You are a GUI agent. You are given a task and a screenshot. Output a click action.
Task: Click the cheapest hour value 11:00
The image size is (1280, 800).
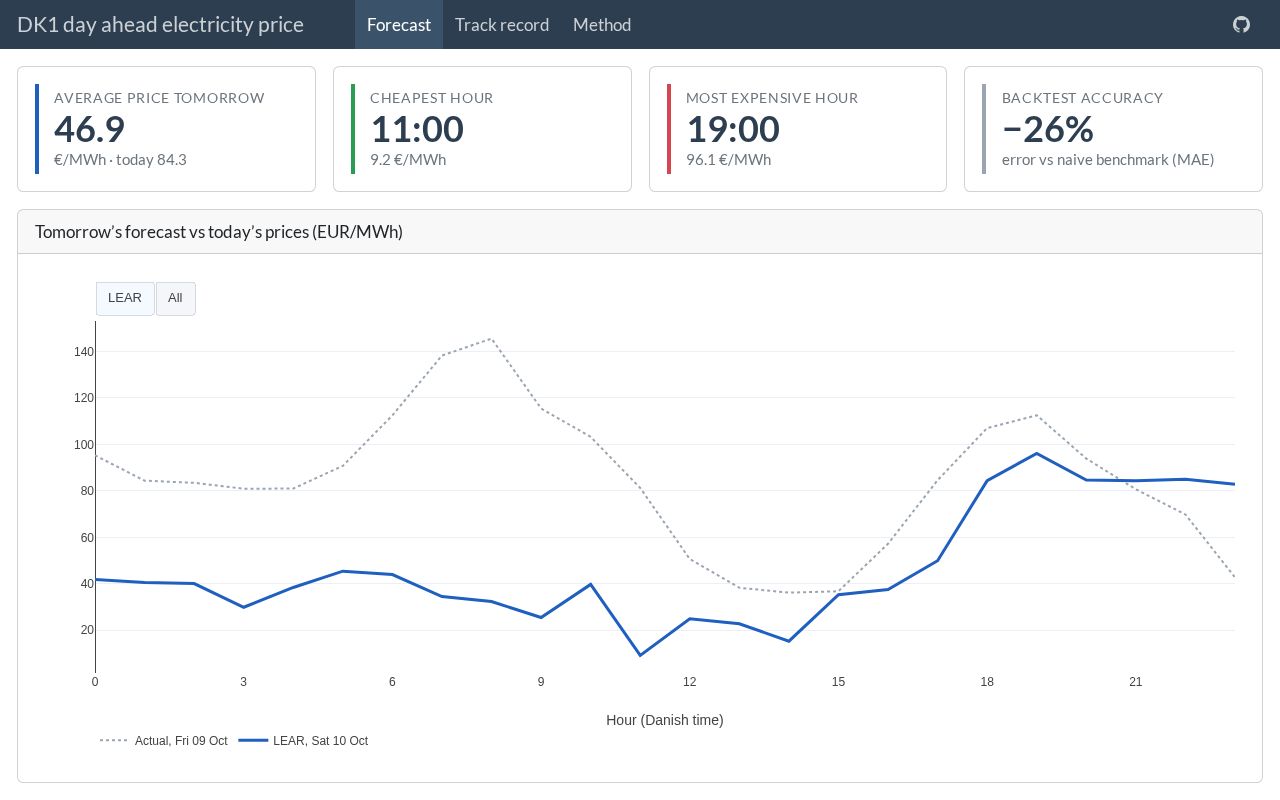417,129
